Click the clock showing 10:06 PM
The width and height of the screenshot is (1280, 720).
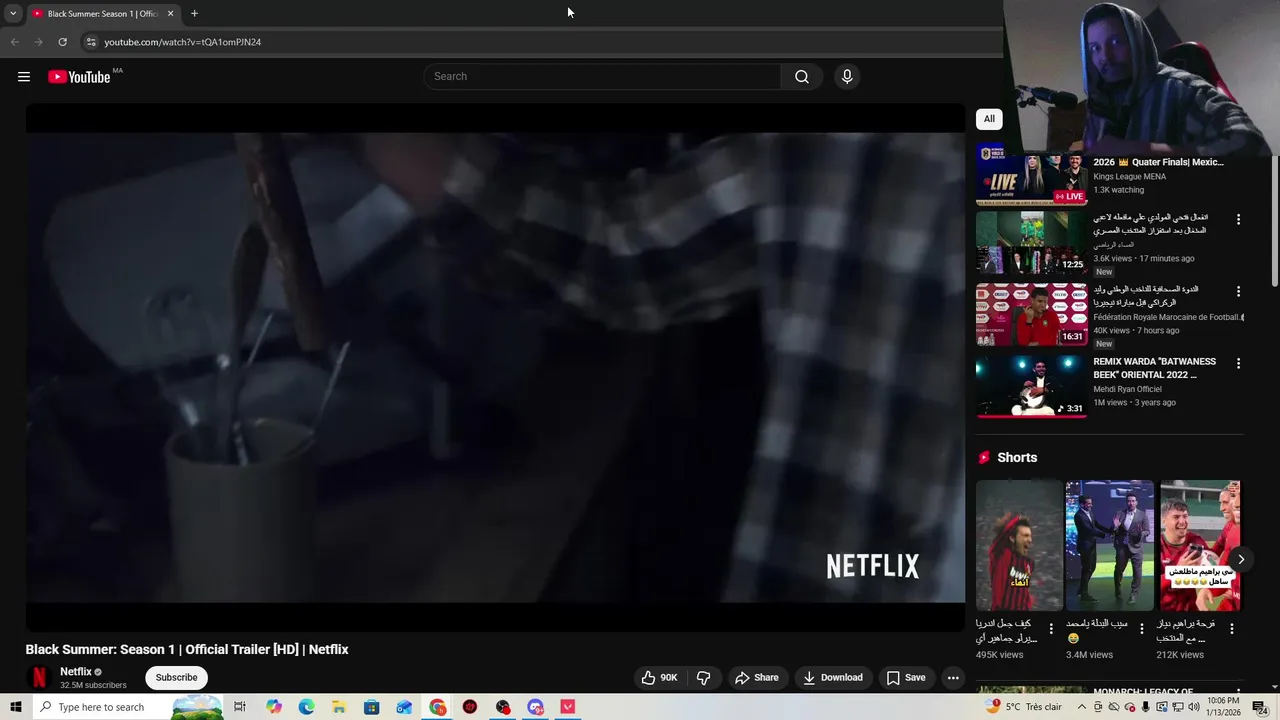1224,707
